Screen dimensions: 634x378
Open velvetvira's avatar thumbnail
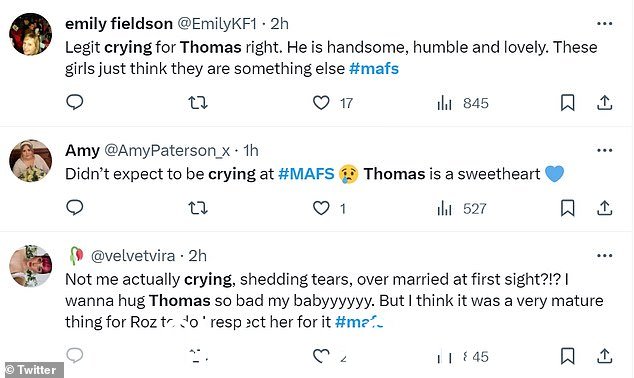point(31,266)
